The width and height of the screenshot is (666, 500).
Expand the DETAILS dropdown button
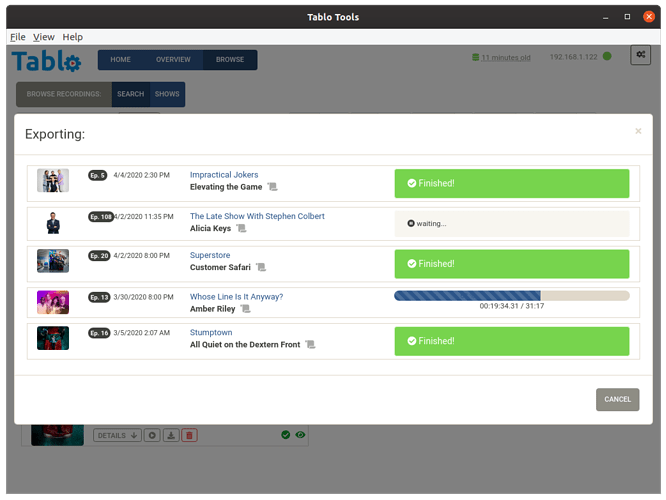point(117,435)
